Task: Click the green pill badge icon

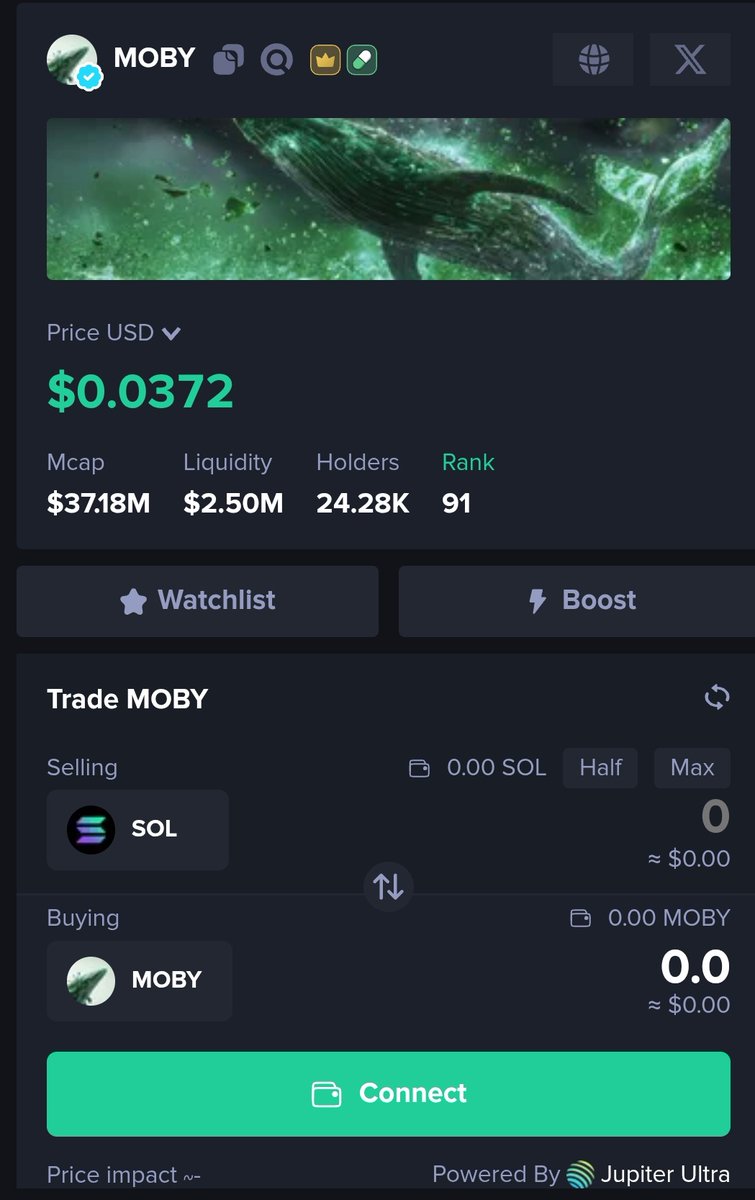Action: pos(361,60)
